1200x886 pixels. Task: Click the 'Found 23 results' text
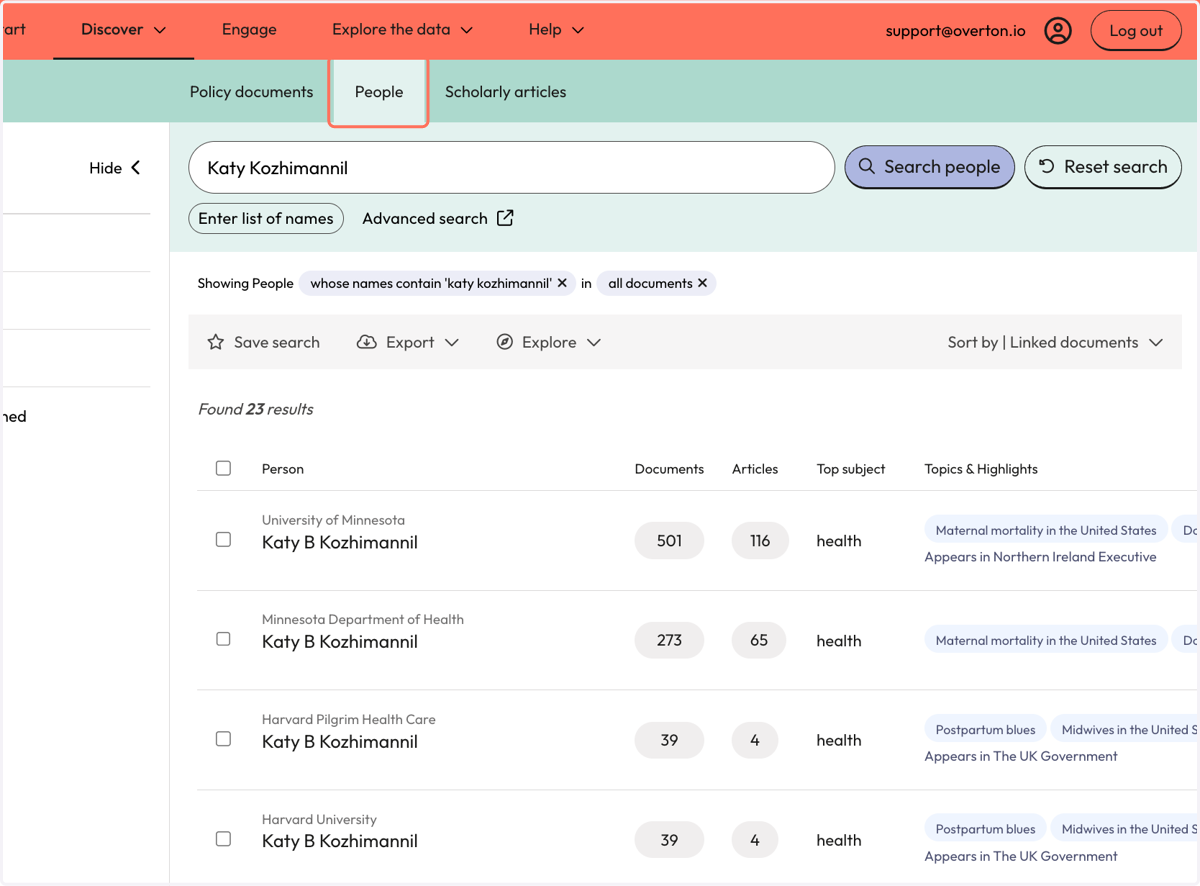point(256,409)
